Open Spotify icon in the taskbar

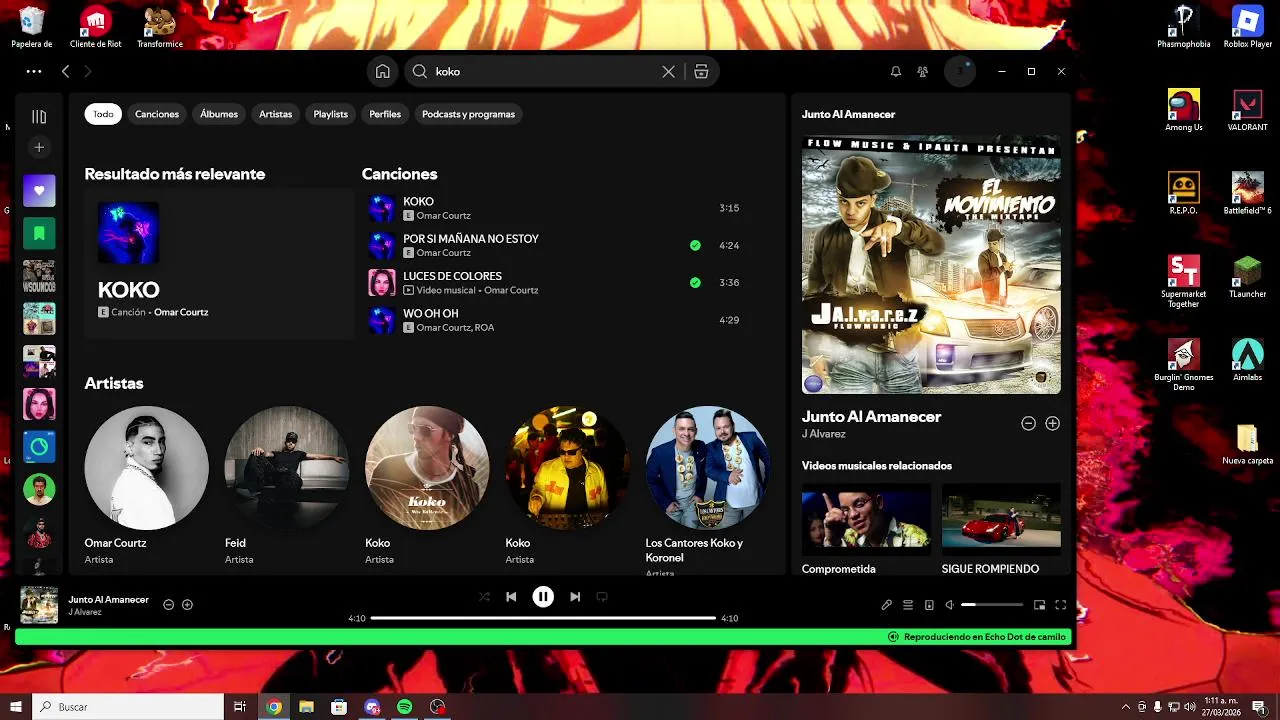[x=404, y=707]
